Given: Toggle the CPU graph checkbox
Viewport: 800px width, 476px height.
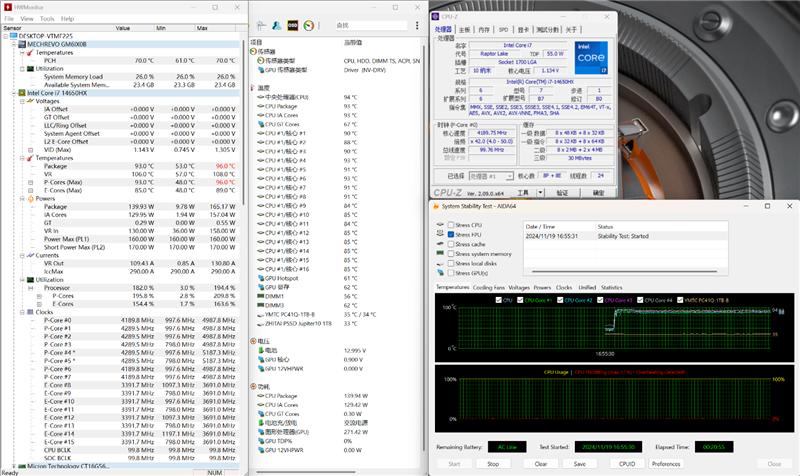Looking at the screenshot, I should (498, 300).
